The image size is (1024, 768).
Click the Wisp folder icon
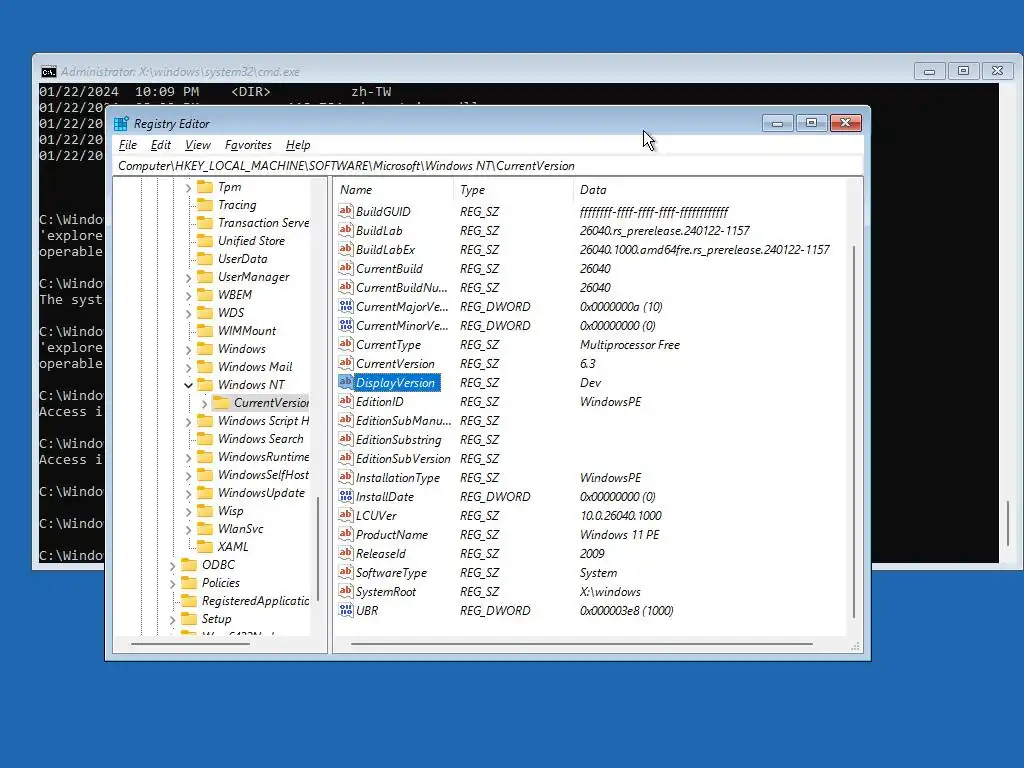click(205, 511)
